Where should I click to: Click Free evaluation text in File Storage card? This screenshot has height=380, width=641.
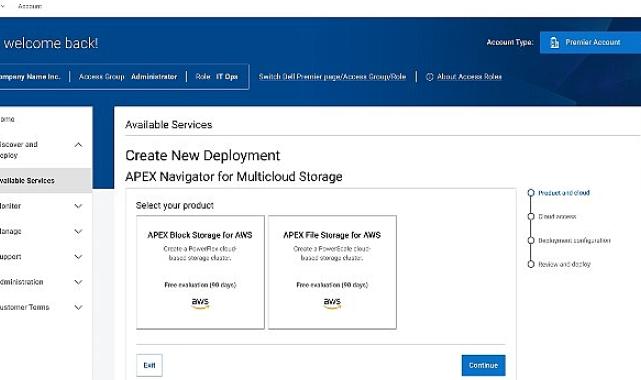click(x=332, y=285)
